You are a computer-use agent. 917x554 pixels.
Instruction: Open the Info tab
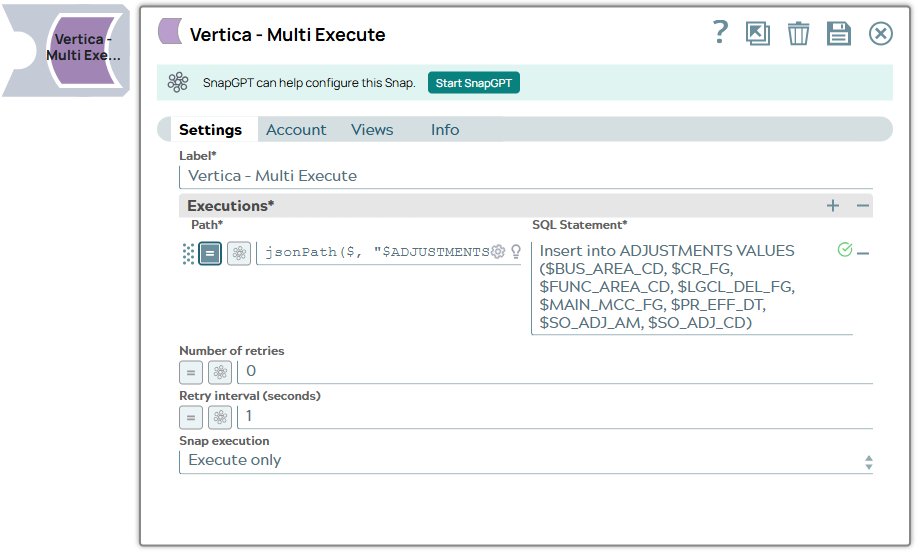tap(444, 130)
